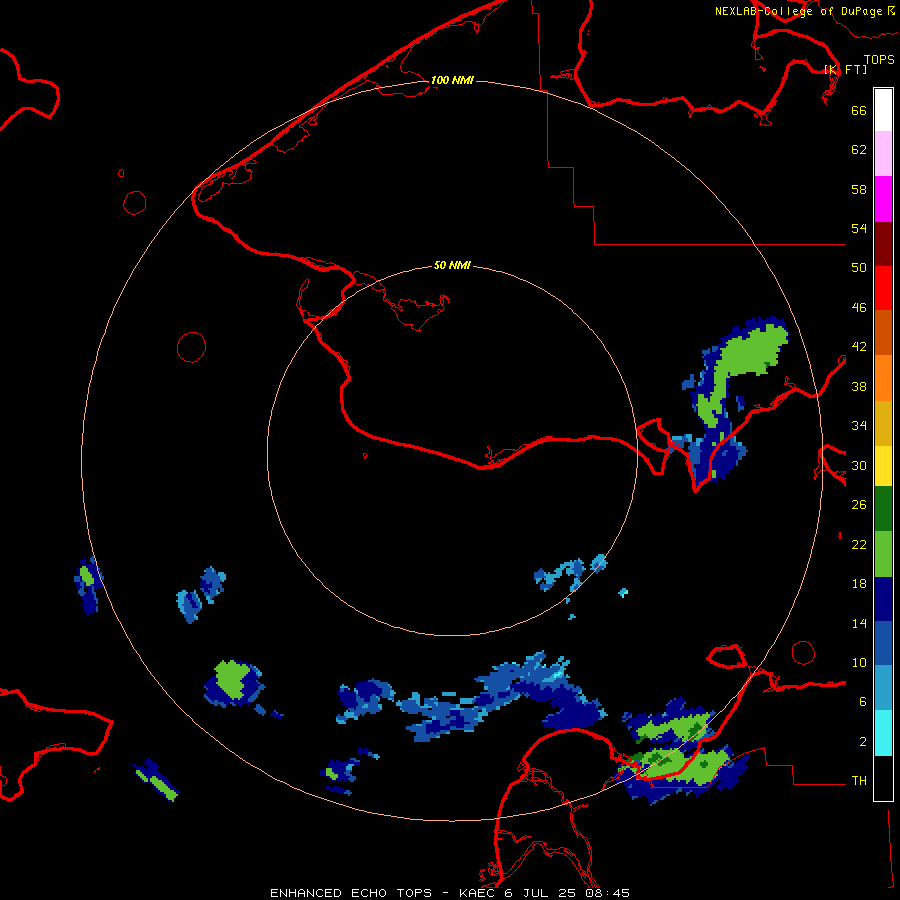
Task: Click the legend value "26"
Action: pos(859,505)
